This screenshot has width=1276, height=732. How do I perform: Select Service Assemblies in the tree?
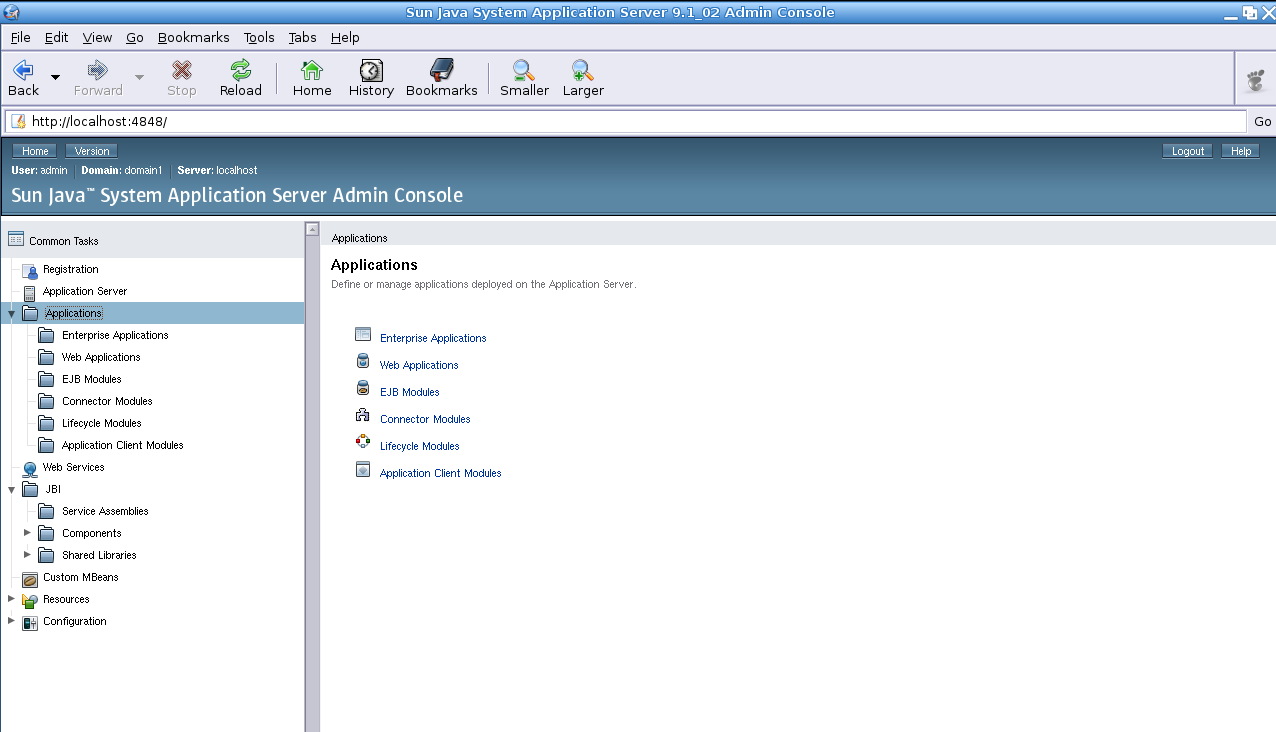click(x=105, y=511)
